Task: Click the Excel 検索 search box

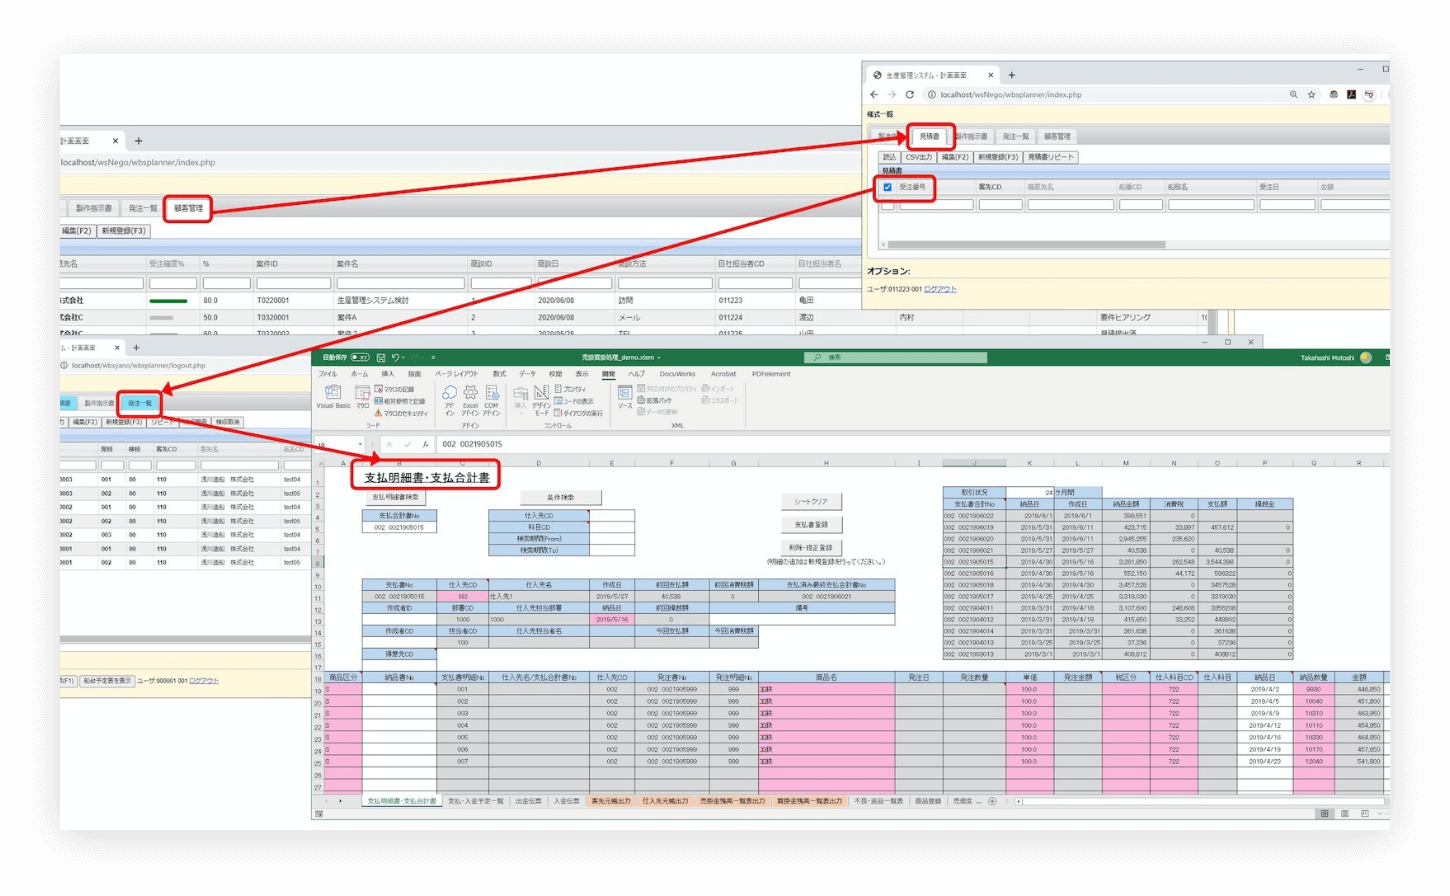Action: click(x=896, y=357)
